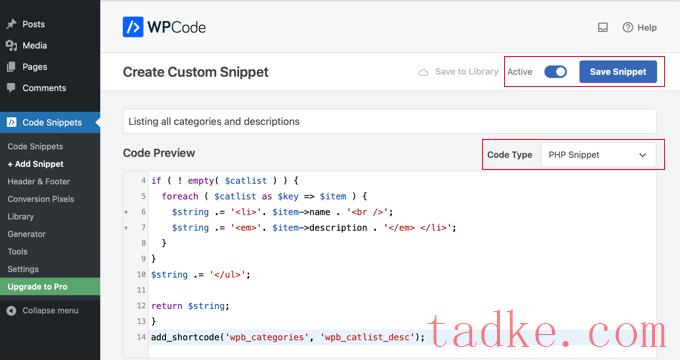Click the Pages icon in sidebar

11,67
